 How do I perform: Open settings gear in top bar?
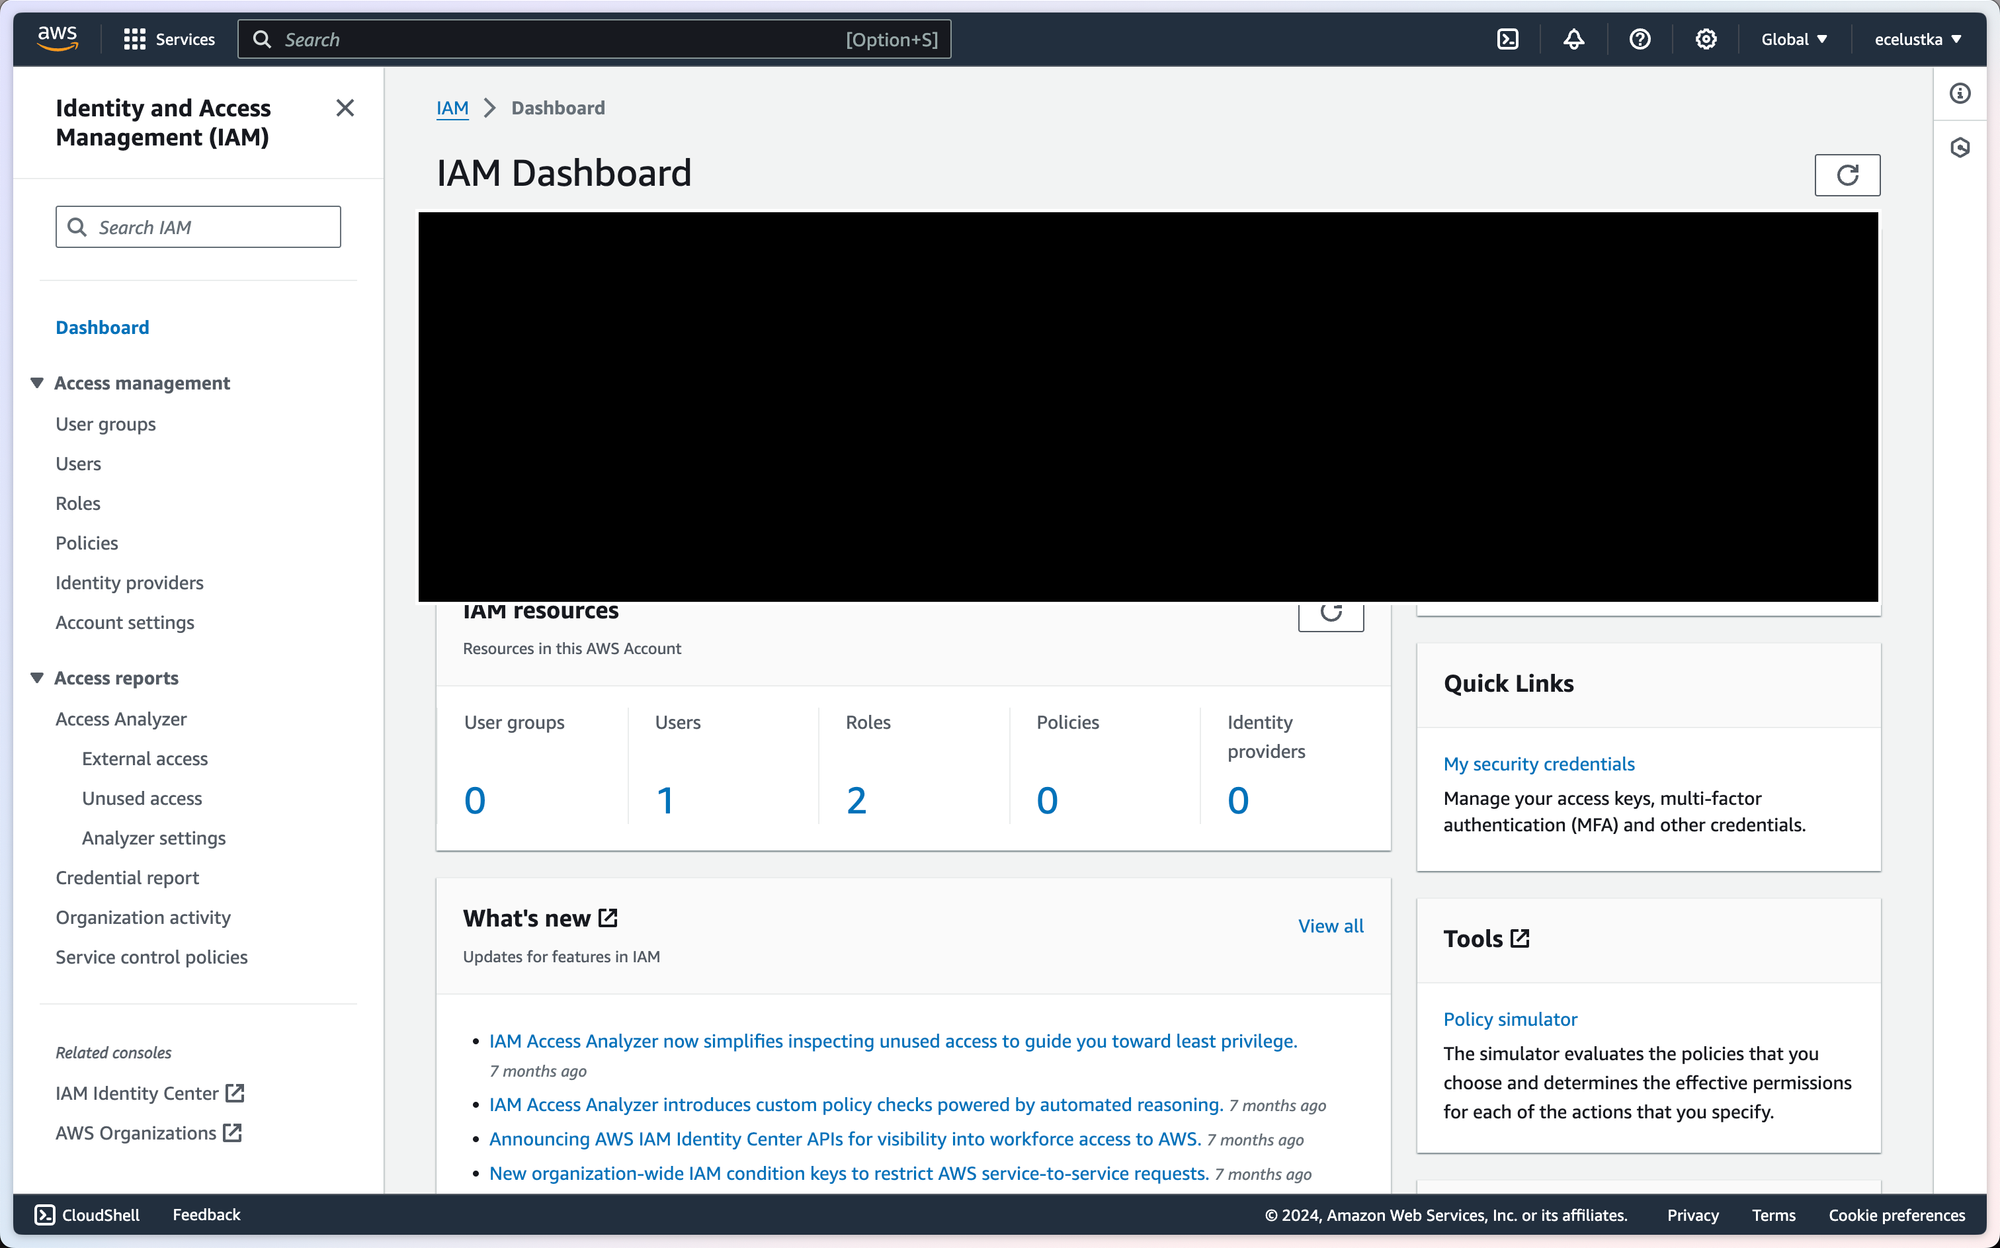click(1705, 39)
